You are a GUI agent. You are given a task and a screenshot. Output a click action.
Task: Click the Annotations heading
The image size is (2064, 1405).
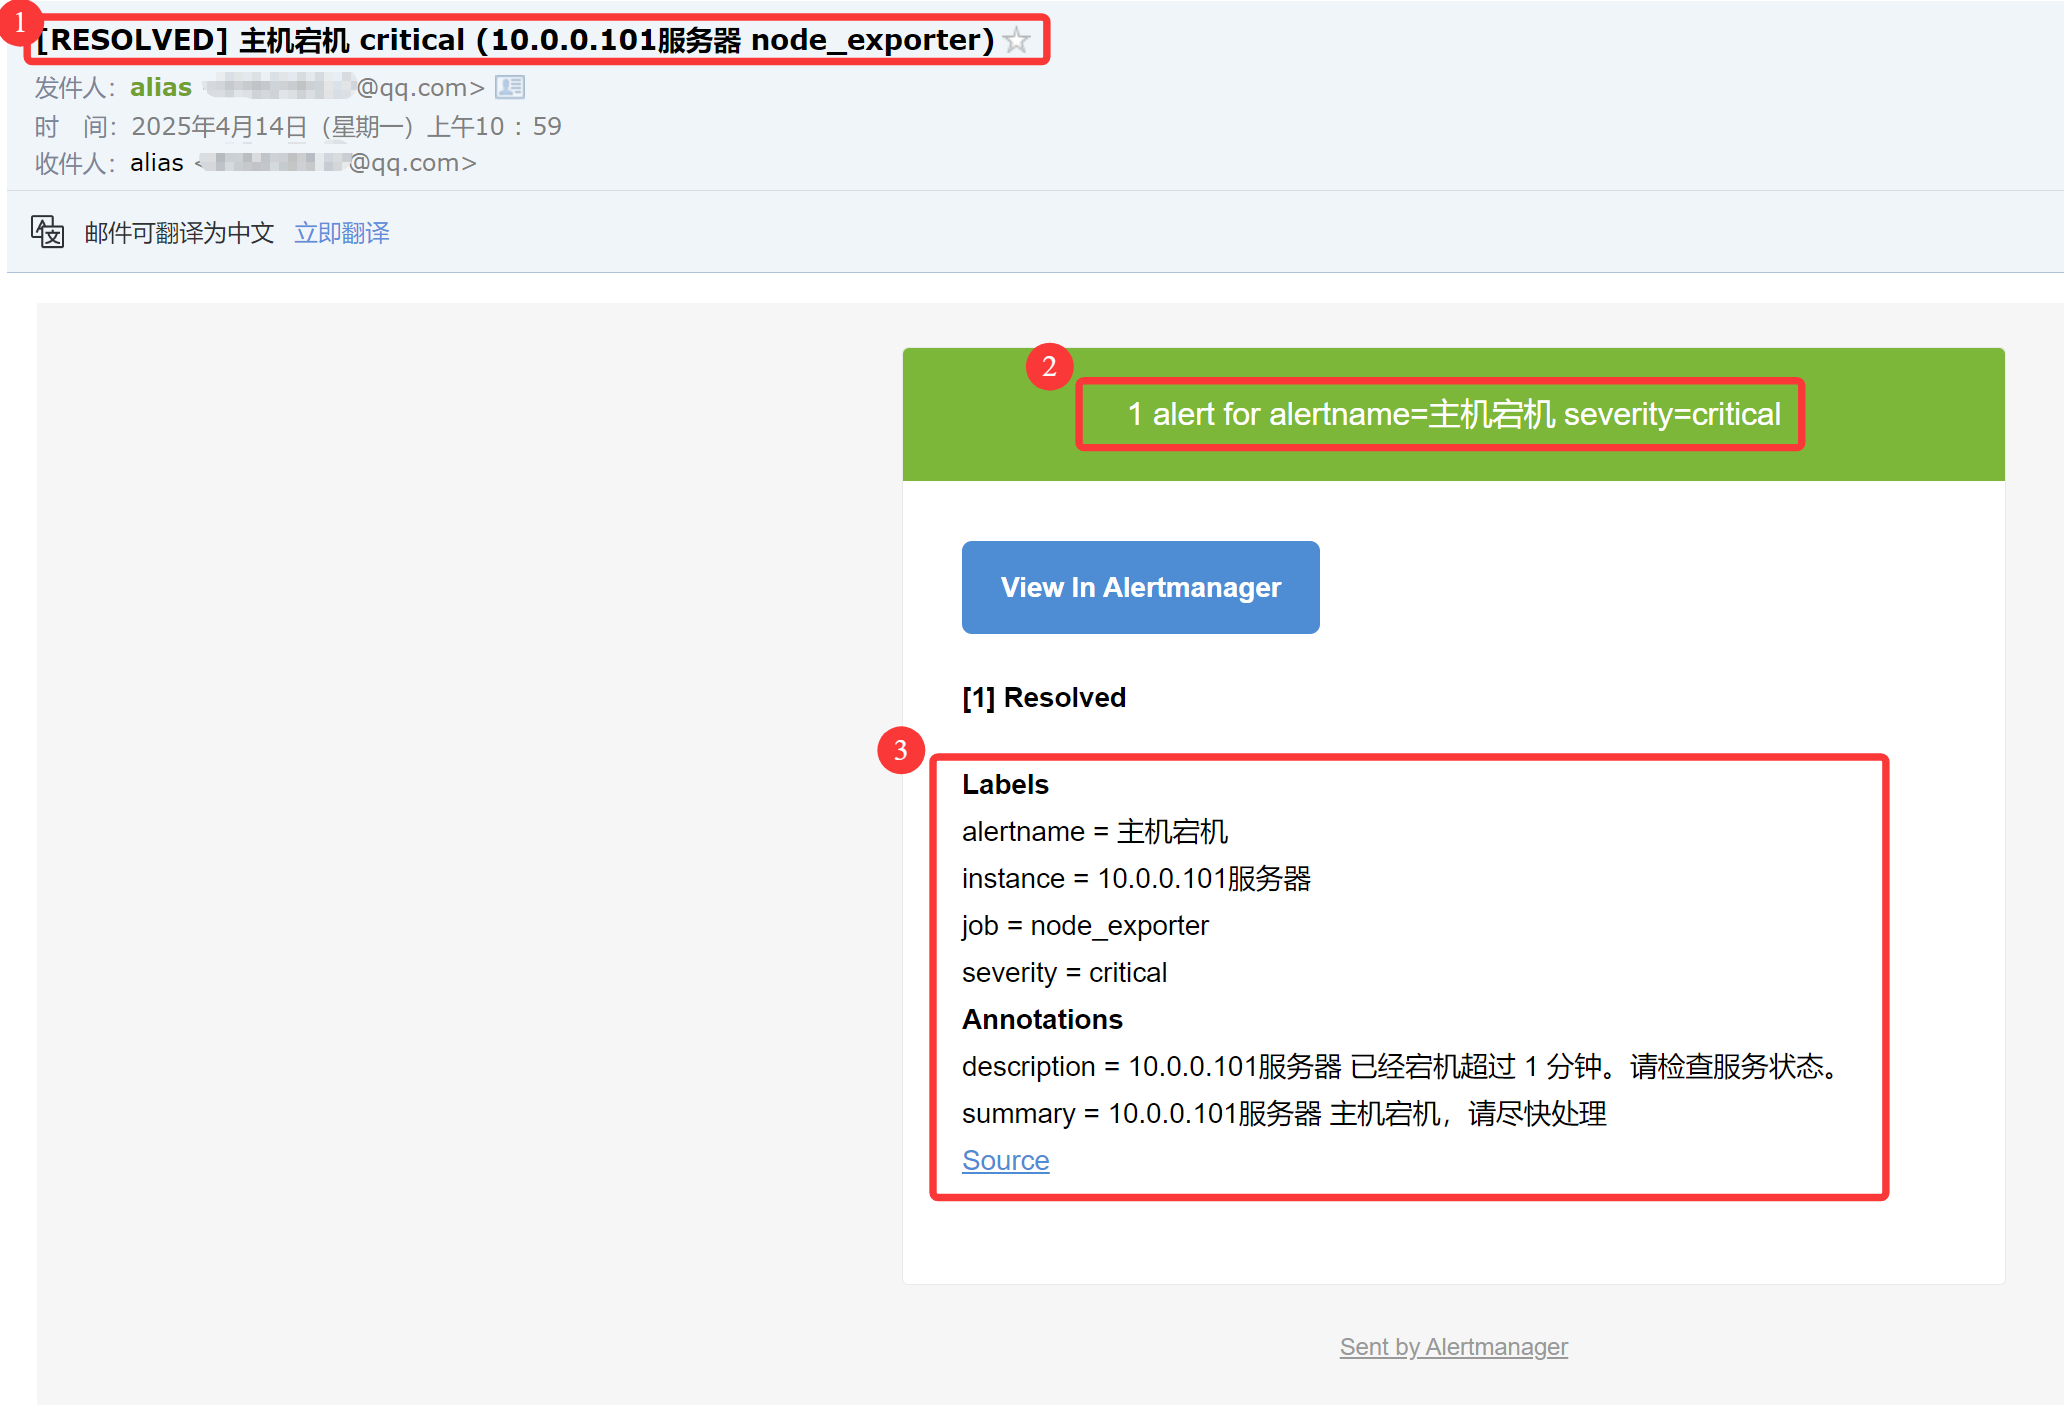(x=1042, y=1019)
